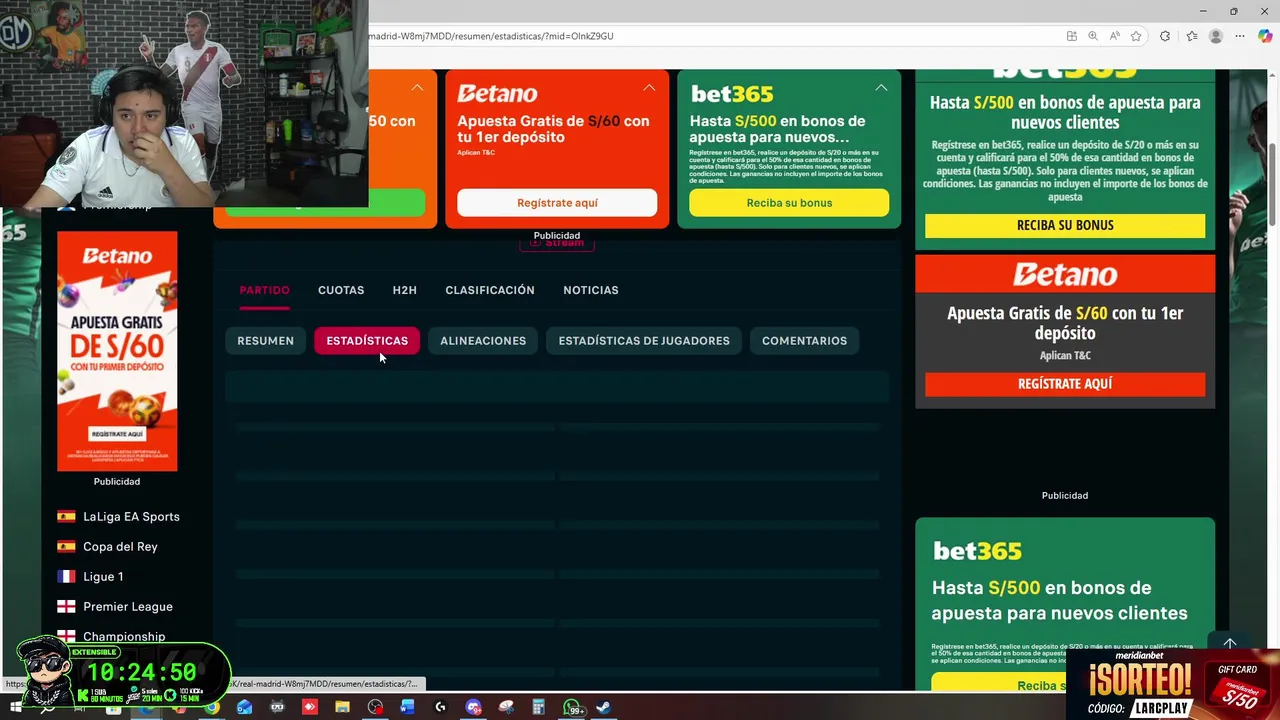Click the Betano vertical banner ad
The height and width of the screenshot is (720, 1280).
pos(117,351)
